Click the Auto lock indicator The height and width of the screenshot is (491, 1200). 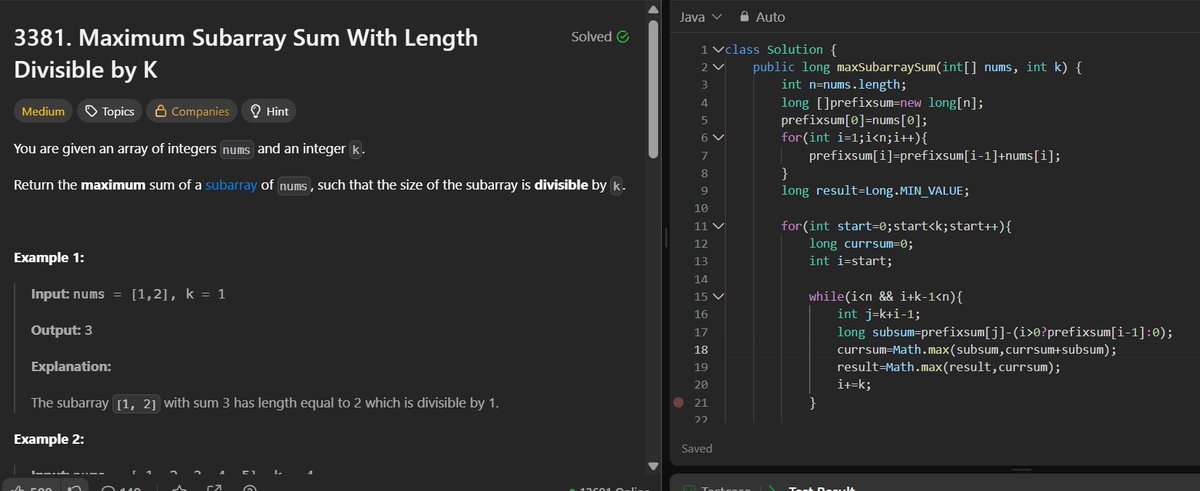(x=761, y=17)
